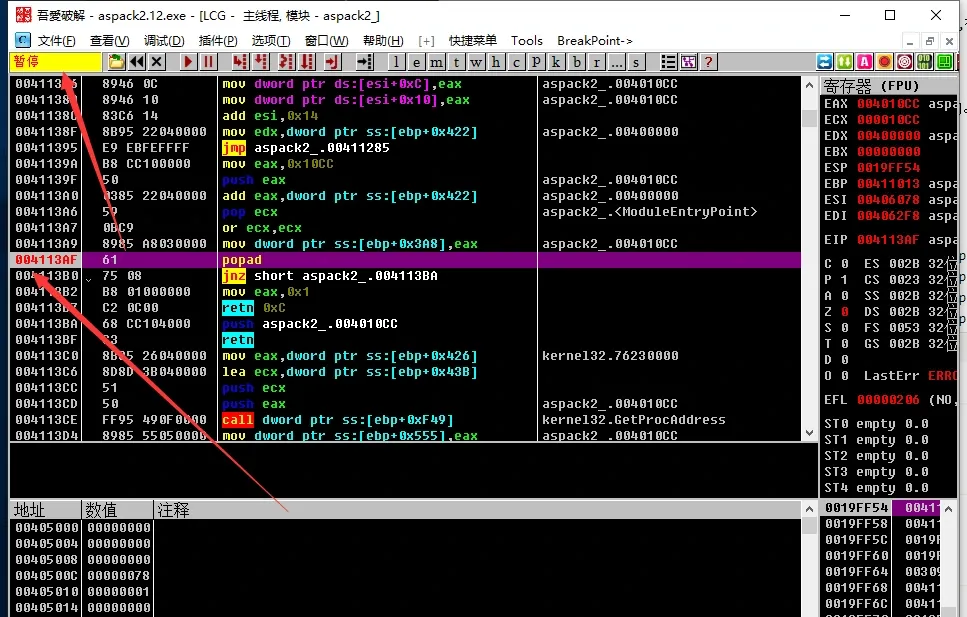Open Go to address with the black arrow icon

[364, 62]
